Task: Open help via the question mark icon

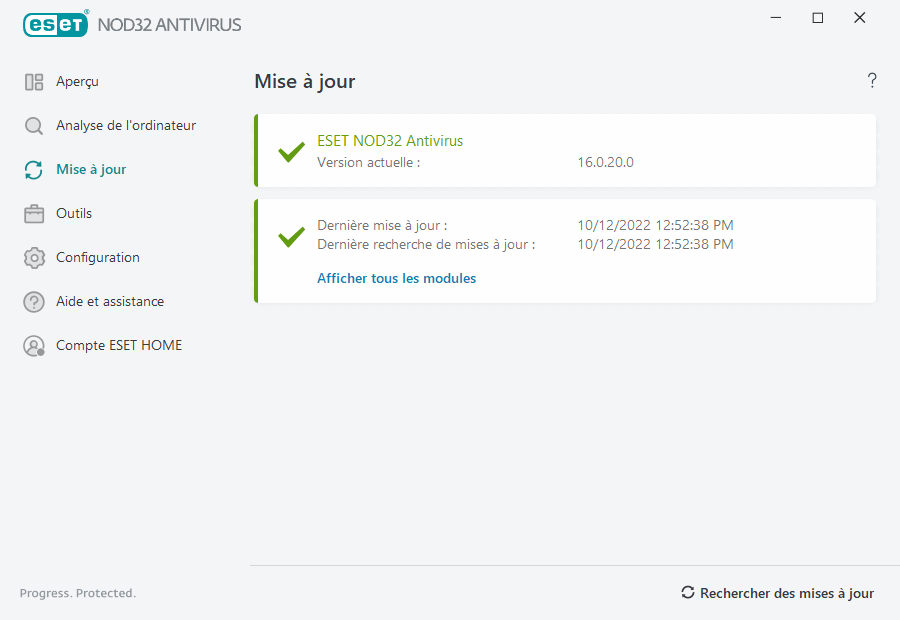Action: click(872, 81)
